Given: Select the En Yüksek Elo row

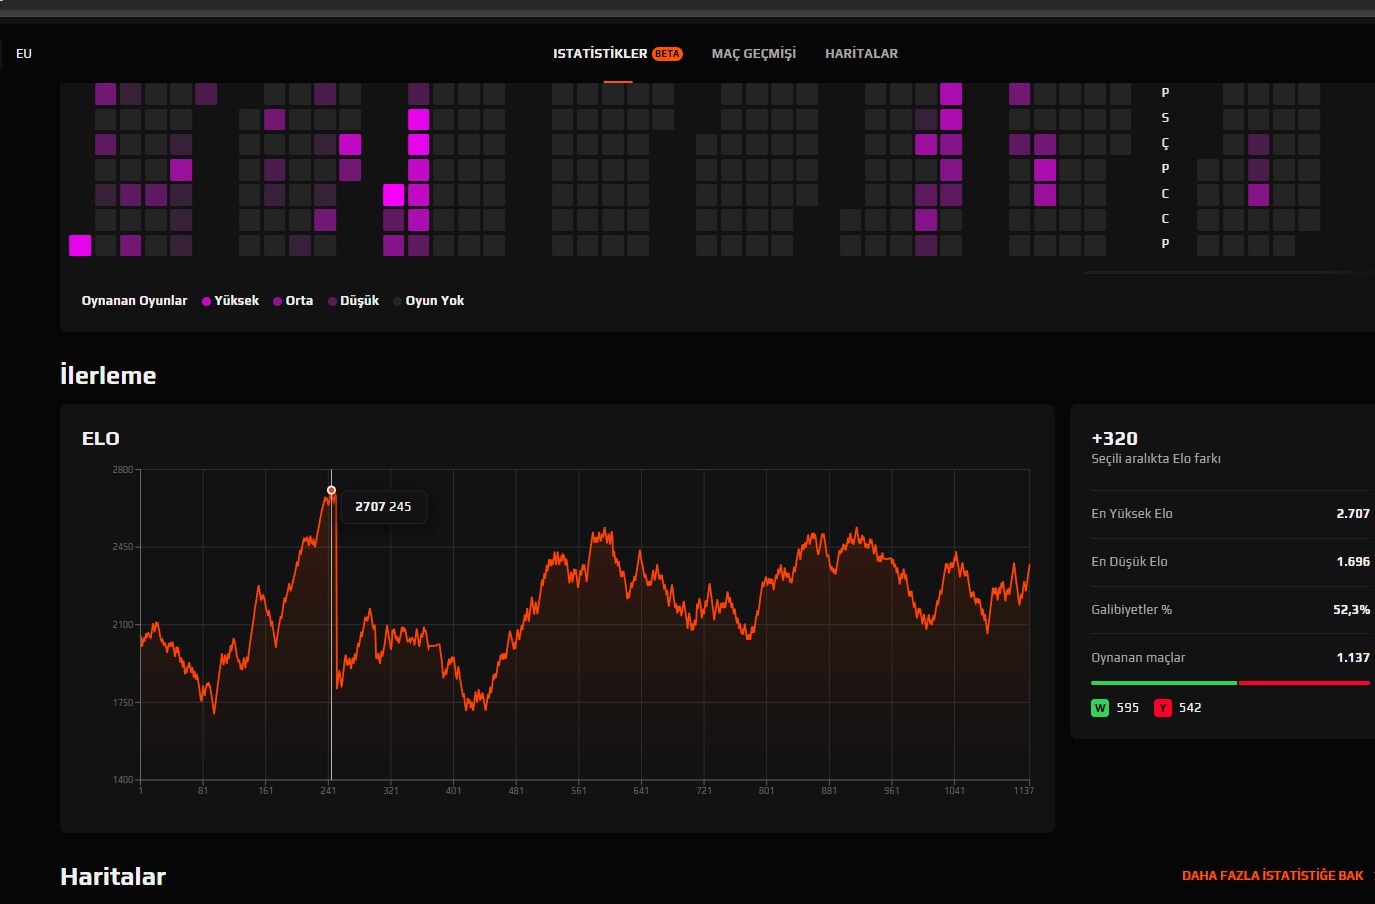Looking at the screenshot, I should pyautogui.click(x=1230, y=514).
